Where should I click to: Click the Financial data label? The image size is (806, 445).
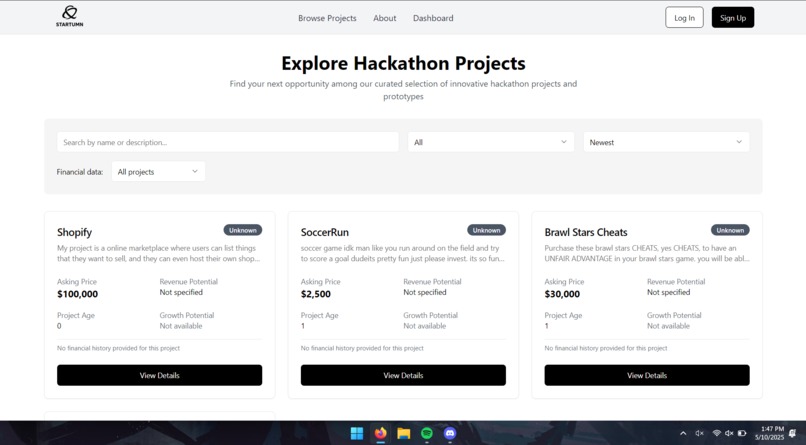click(x=80, y=172)
